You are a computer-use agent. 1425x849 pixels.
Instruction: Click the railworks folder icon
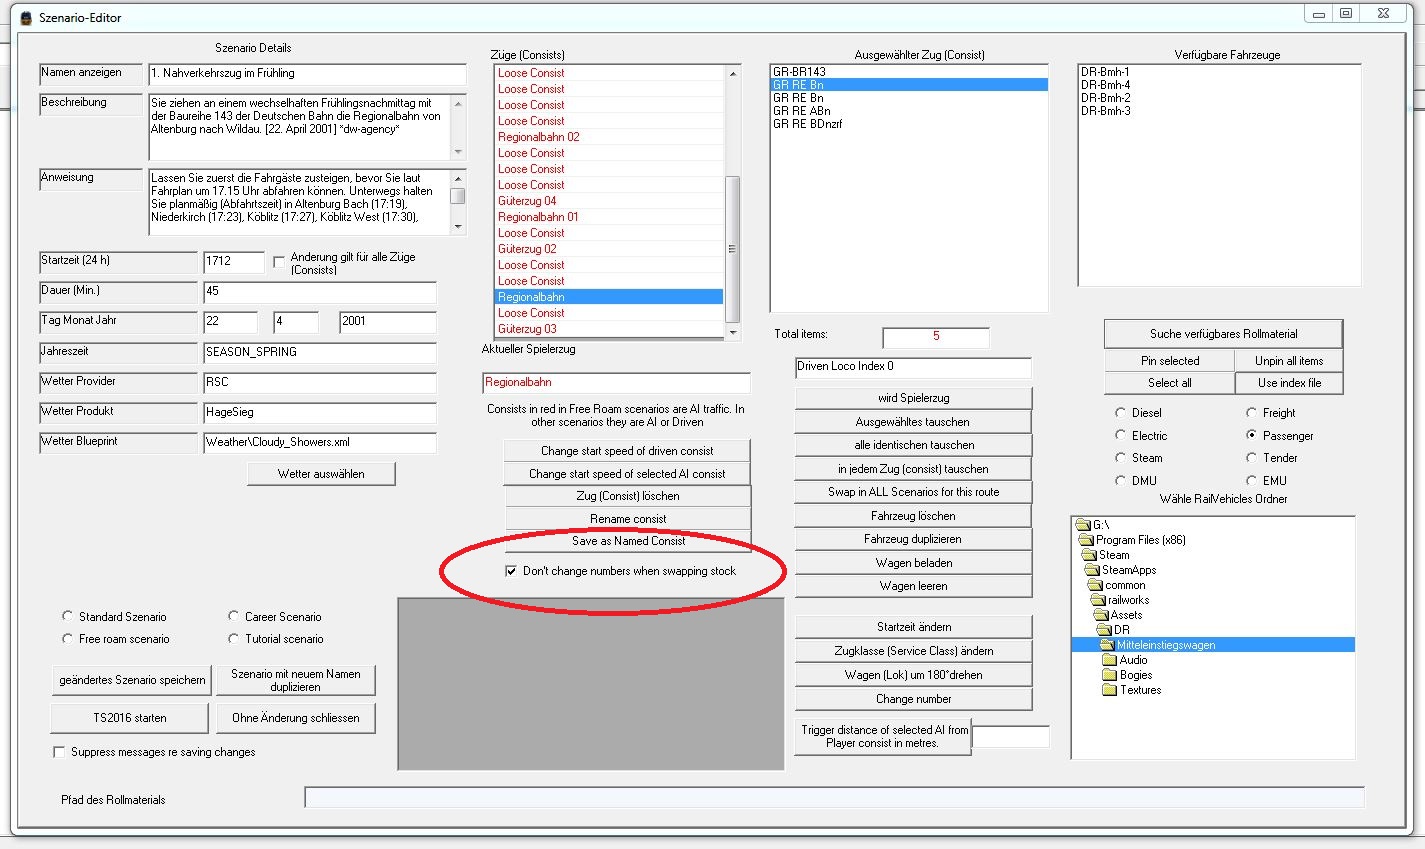(x=1098, y=600)
